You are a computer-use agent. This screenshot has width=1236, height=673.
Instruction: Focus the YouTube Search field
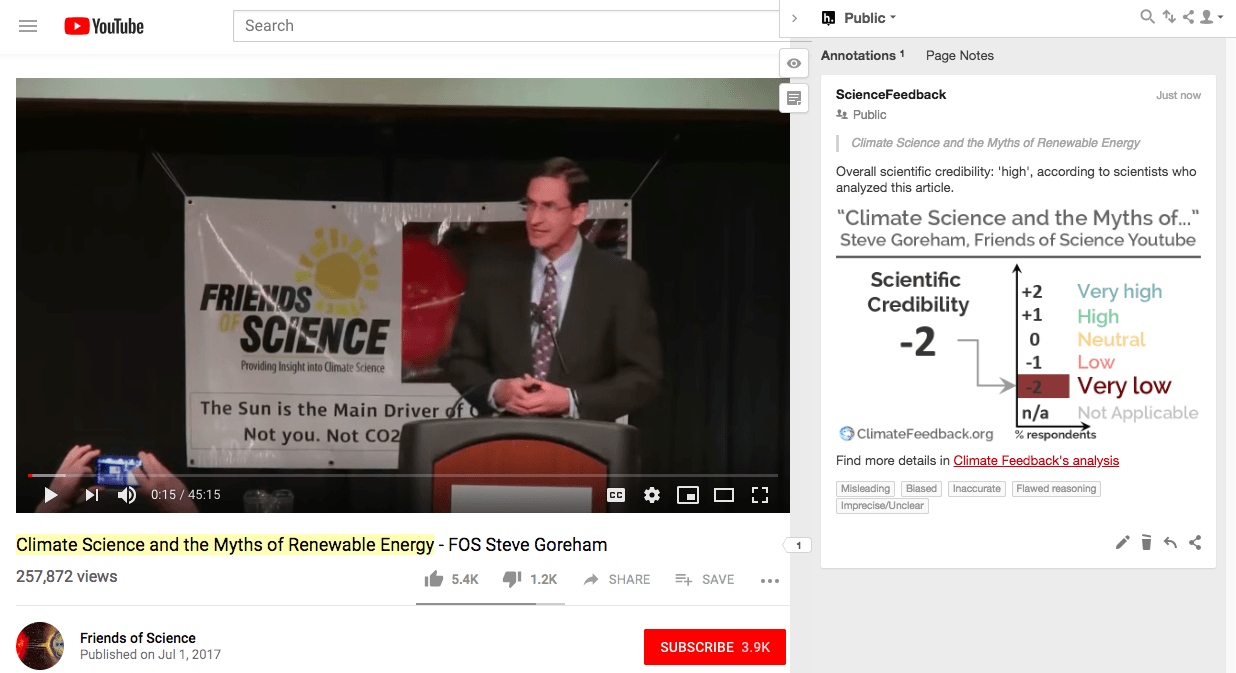[506, 26]
